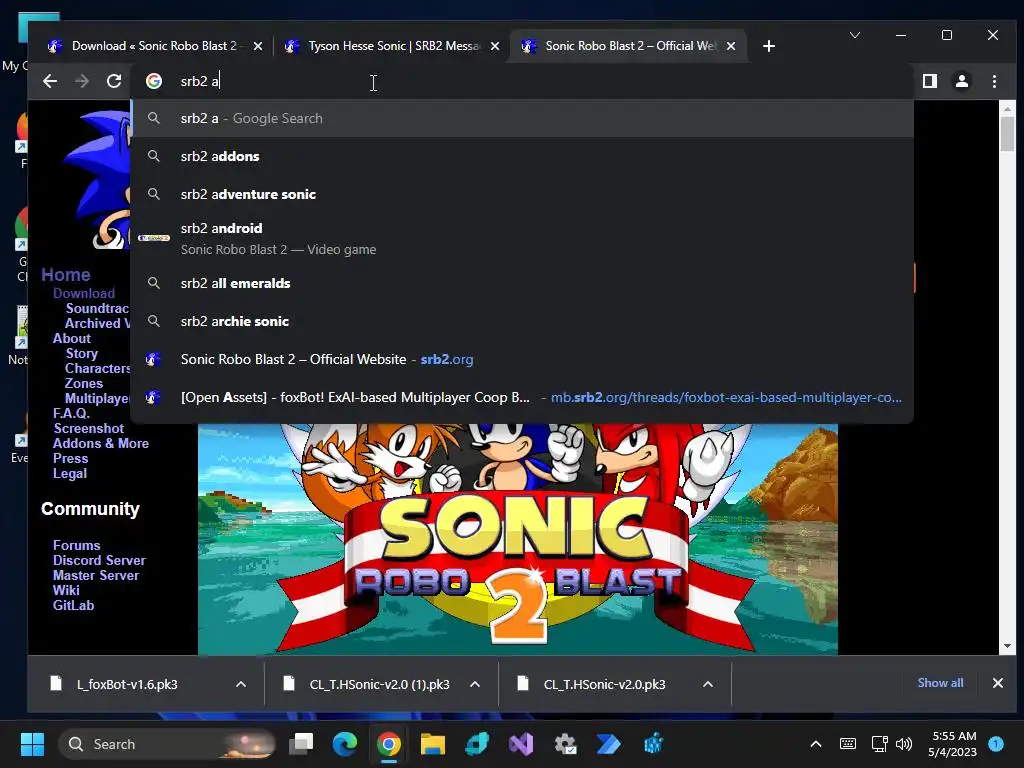Open Chrome's three-dot menu
The image size is (1024, 768).
pyautogui.click(x=994, y=81)
